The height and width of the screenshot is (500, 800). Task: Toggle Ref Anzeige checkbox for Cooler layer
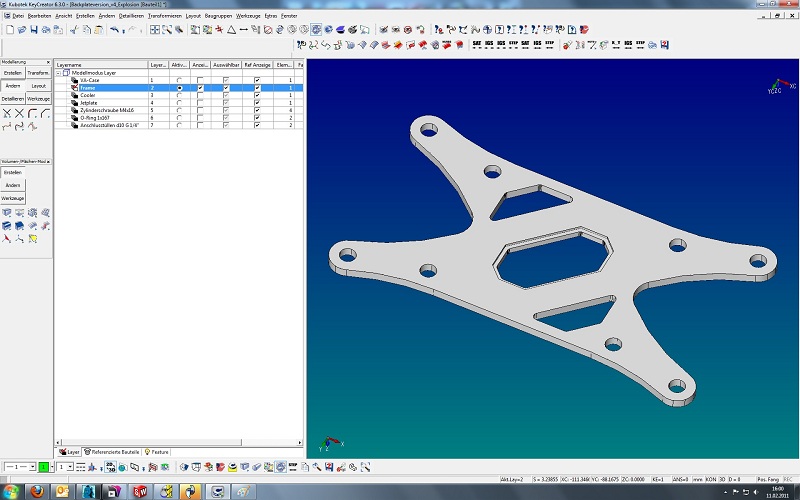click(257, 95)
